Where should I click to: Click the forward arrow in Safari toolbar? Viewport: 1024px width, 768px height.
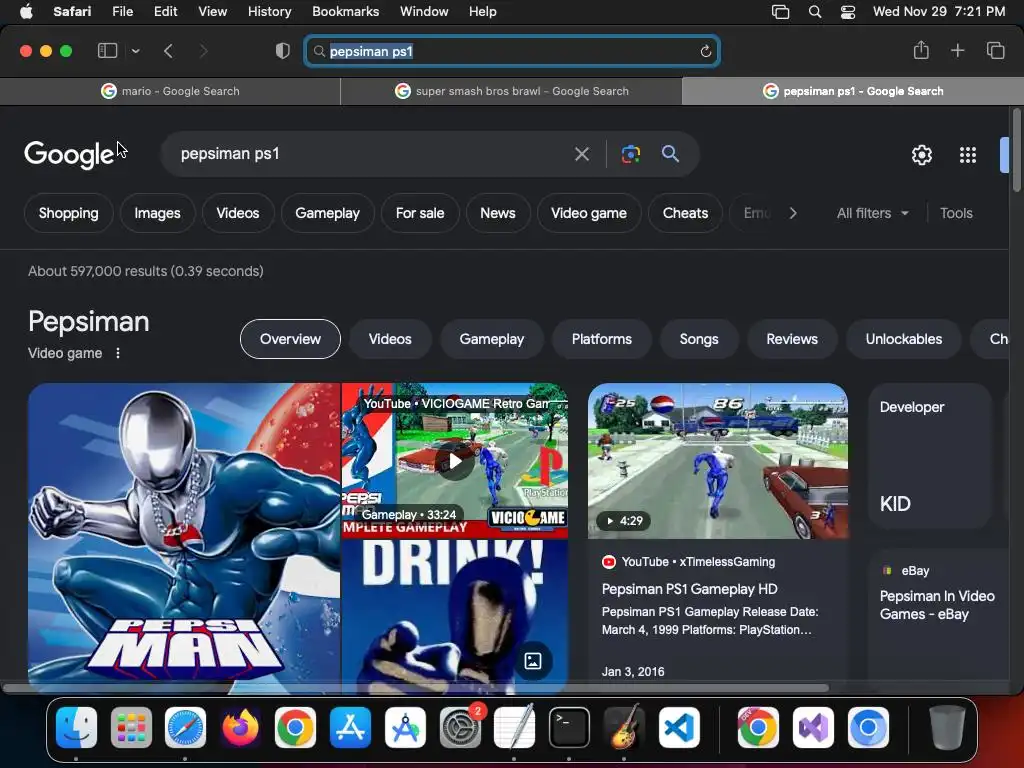[203, 51]
